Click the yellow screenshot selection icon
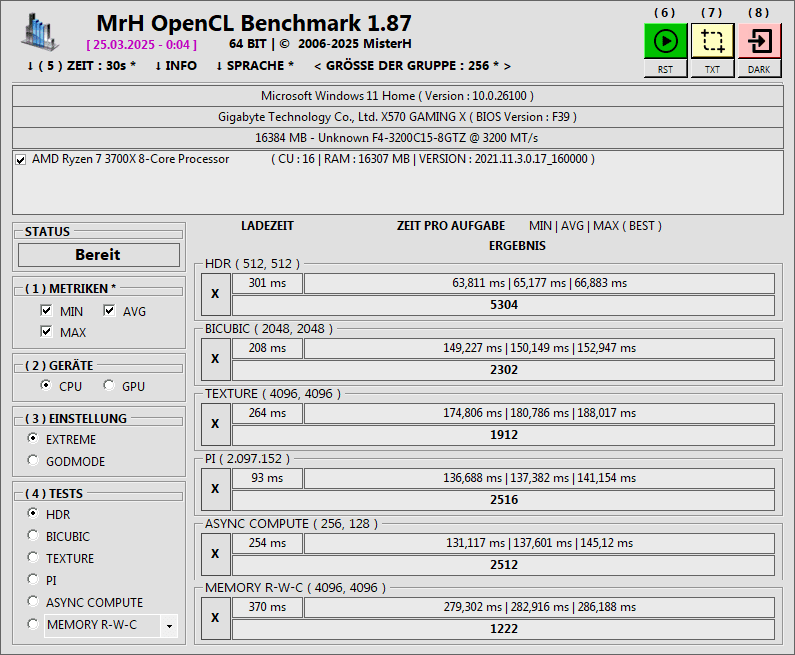The height and width of the screenshot is (655, 795). (x=712, y=41)
